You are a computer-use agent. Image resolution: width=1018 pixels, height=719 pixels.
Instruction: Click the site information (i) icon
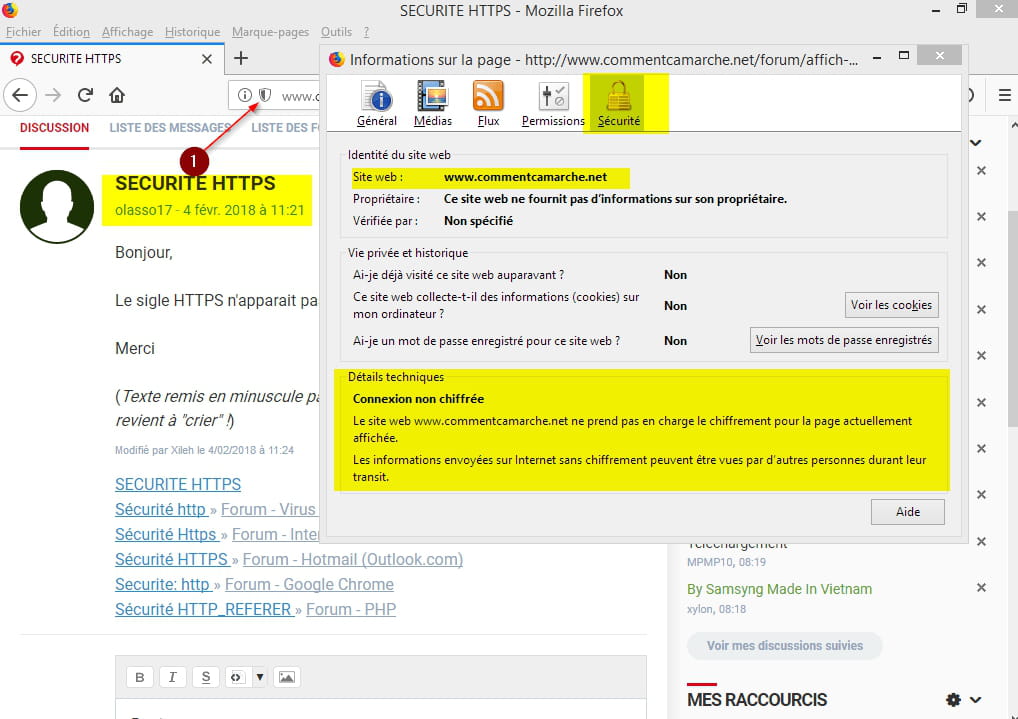[245, 95]
